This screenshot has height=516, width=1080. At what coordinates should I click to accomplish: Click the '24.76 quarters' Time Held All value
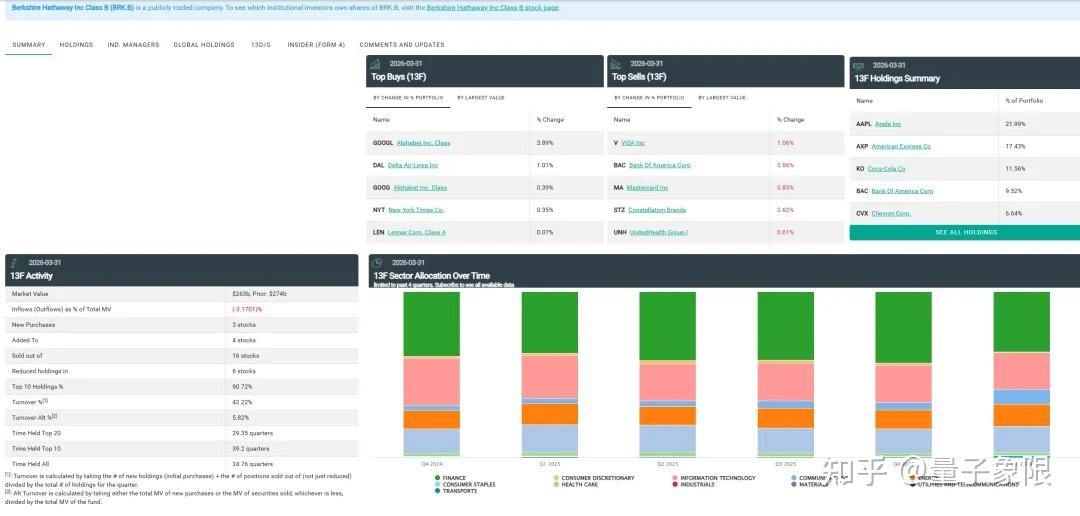point(253,464)
